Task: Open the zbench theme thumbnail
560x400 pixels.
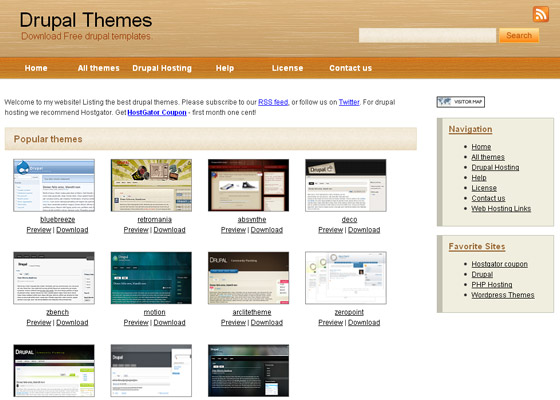Action: tap(54, 278)
